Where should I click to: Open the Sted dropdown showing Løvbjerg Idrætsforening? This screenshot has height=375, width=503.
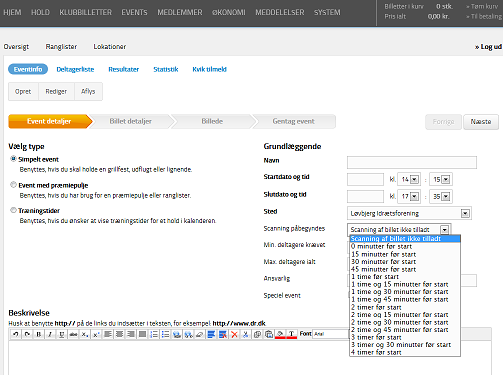(x=409, y=213)
